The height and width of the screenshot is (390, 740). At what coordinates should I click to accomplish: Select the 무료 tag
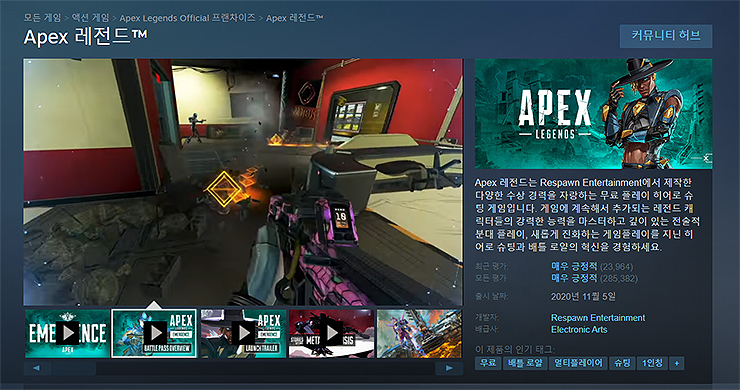488,363
